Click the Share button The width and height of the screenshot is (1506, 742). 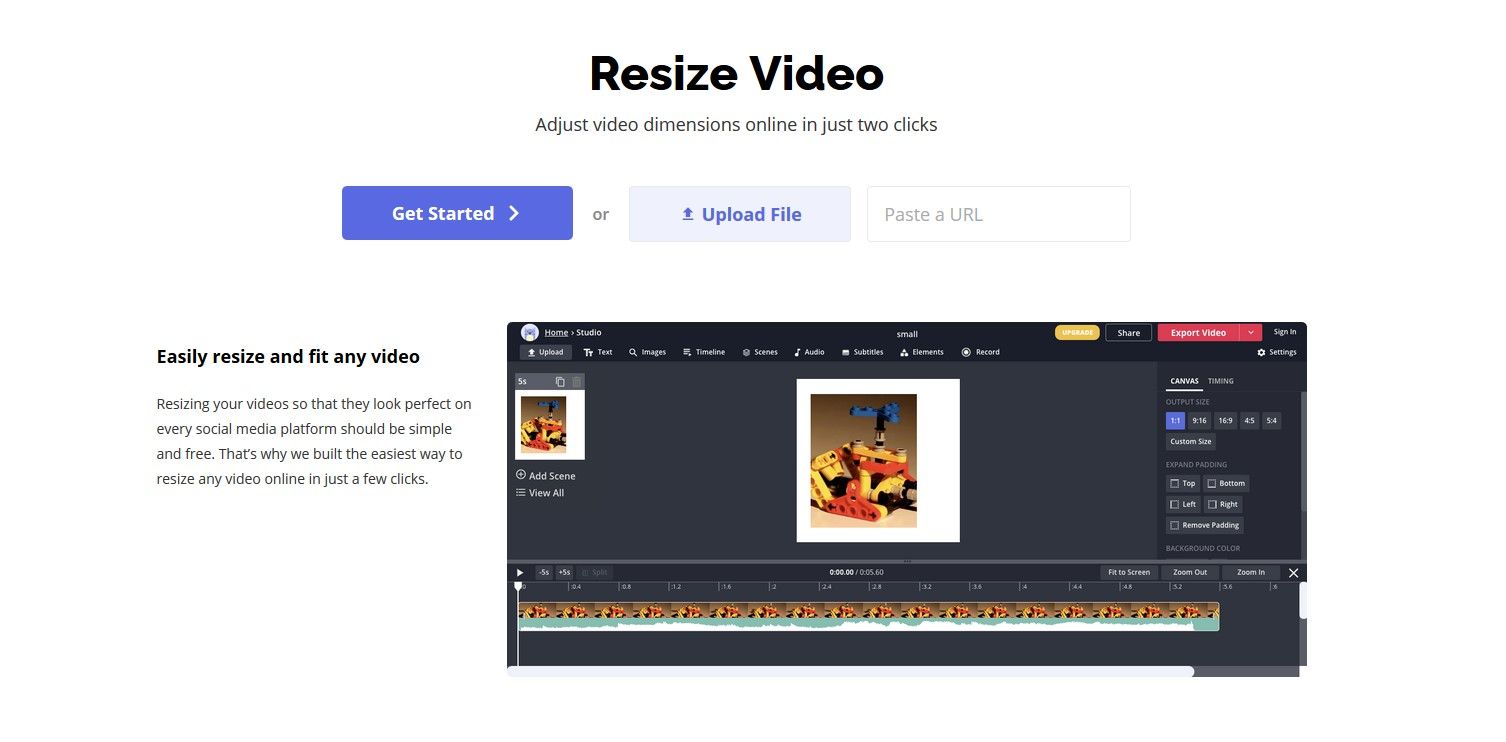coord(1128,333)
